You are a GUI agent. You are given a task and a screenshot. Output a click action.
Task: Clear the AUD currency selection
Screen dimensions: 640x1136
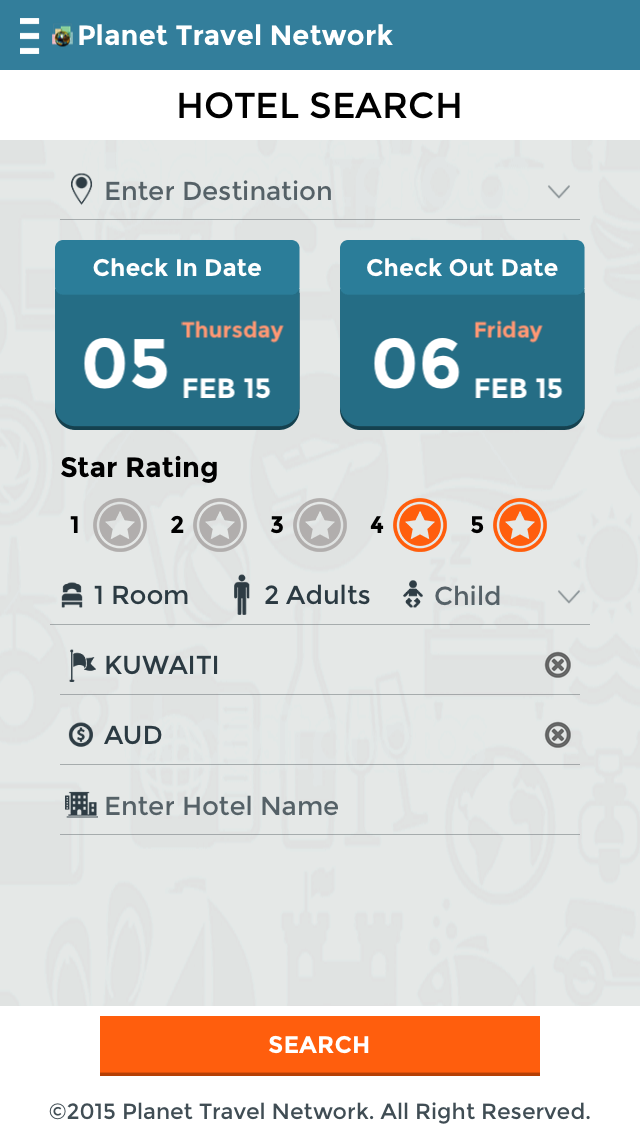(x=557, y=735)
